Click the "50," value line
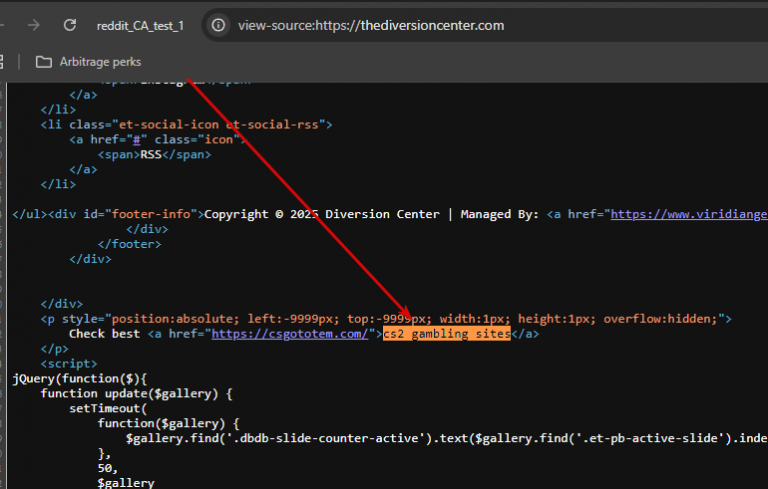 point(108,468)
